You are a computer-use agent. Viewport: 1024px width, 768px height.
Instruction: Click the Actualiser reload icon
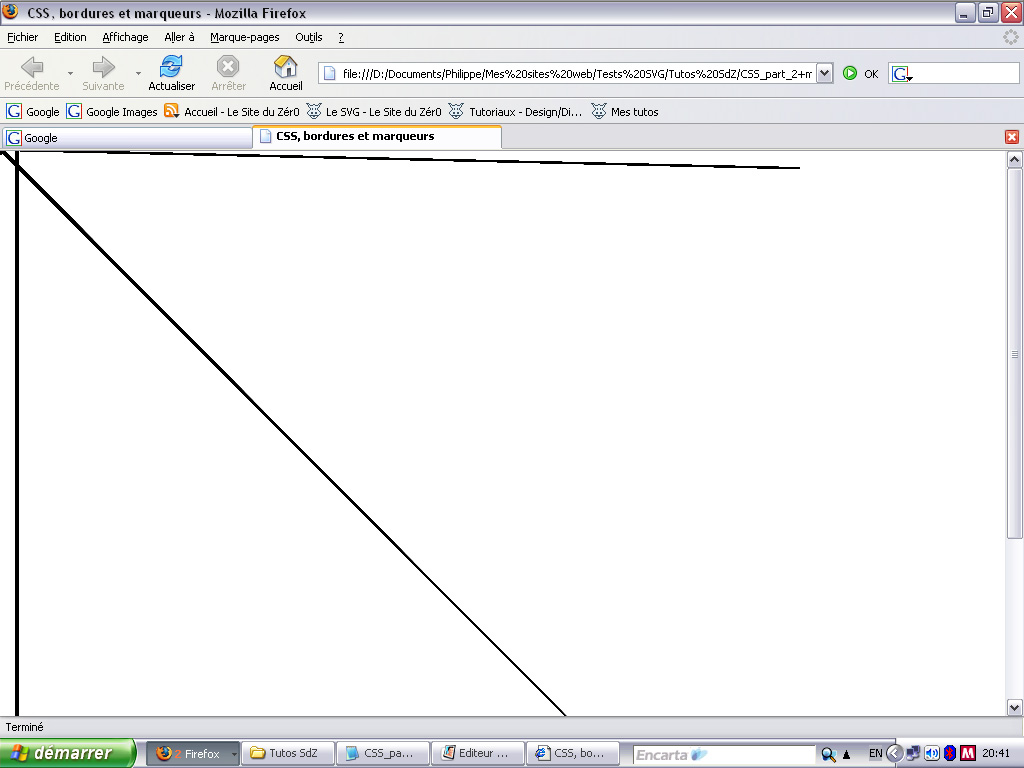171,67
